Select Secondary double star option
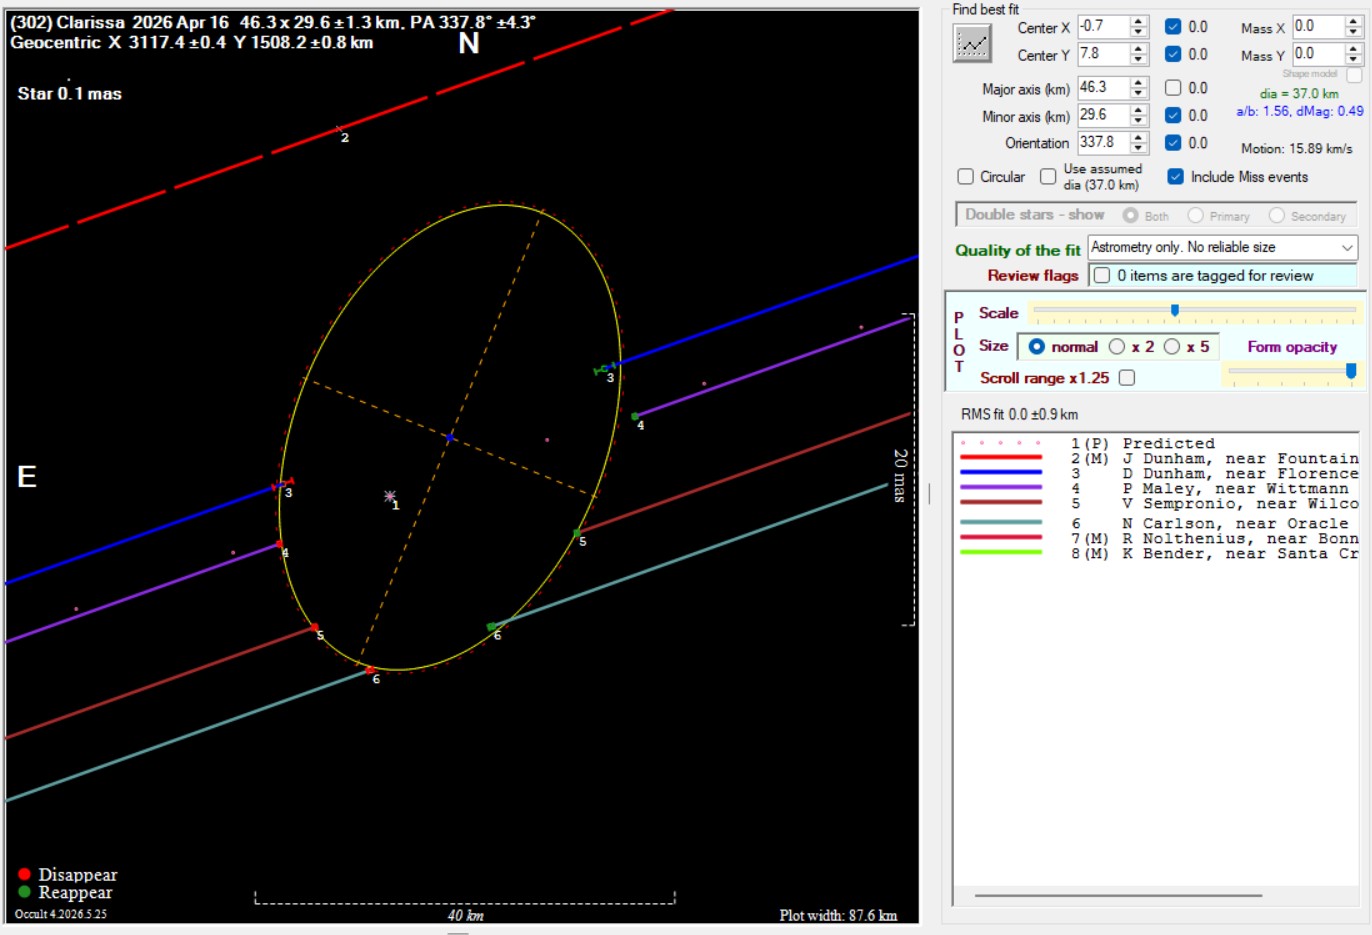Screen dimensions: 1372x935 [x=1276, y=215]
